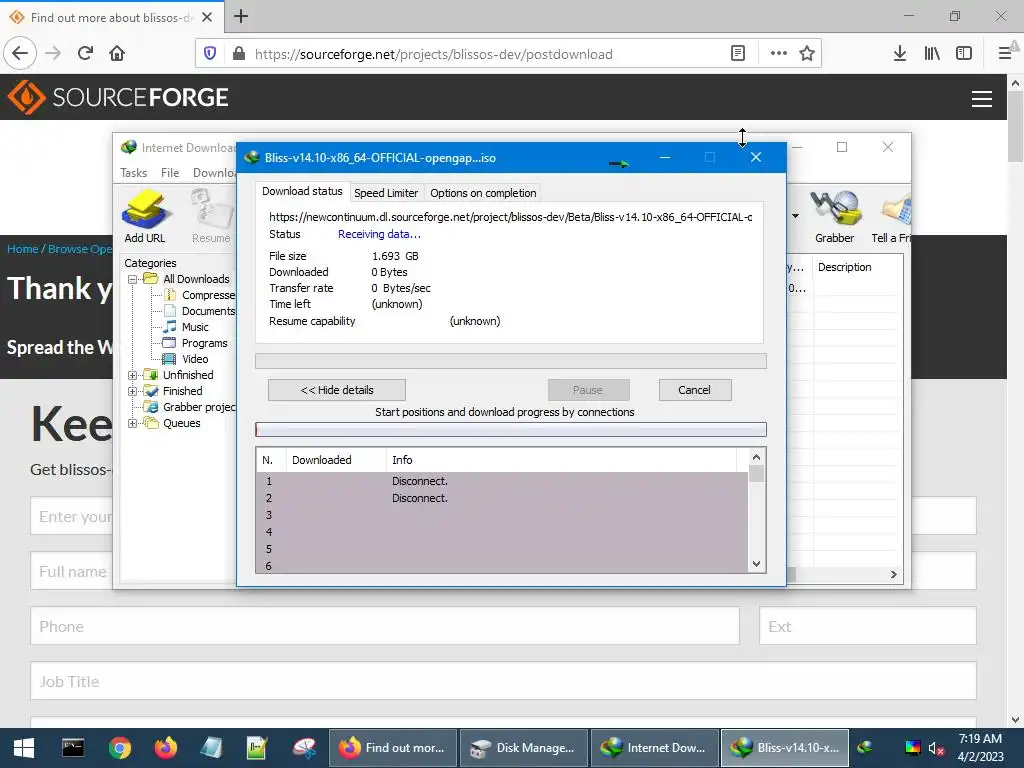The width and height of the screenshot is (1024, 768).
Task: Switch to Internet Download Manager taskbar window
Action: point(654,748)
